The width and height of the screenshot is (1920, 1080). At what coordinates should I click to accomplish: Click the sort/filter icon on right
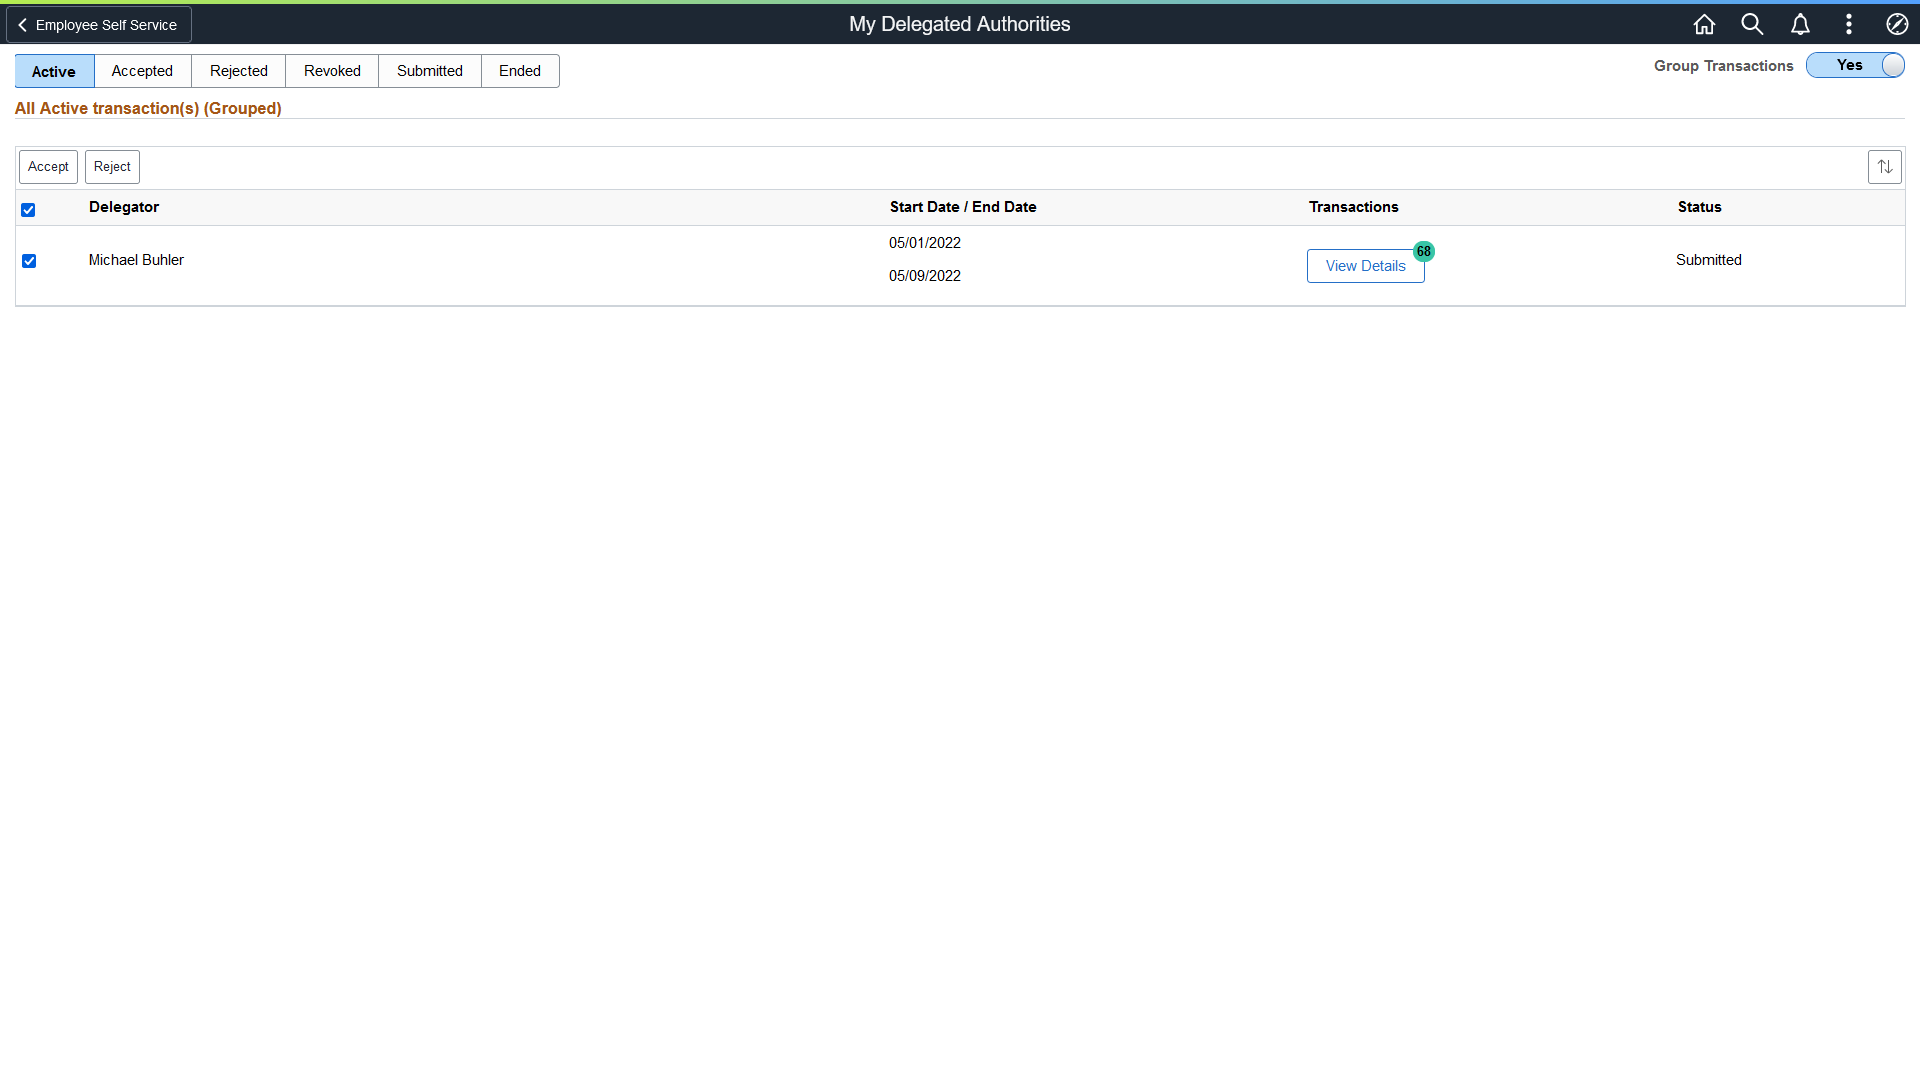click(1884, 167)
